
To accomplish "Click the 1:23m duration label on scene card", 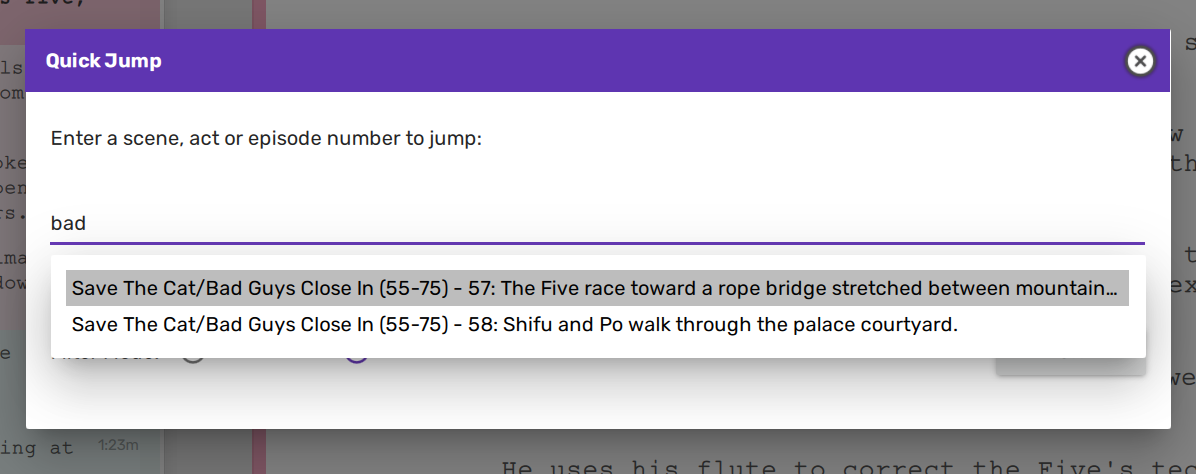I will coord(118,444).
